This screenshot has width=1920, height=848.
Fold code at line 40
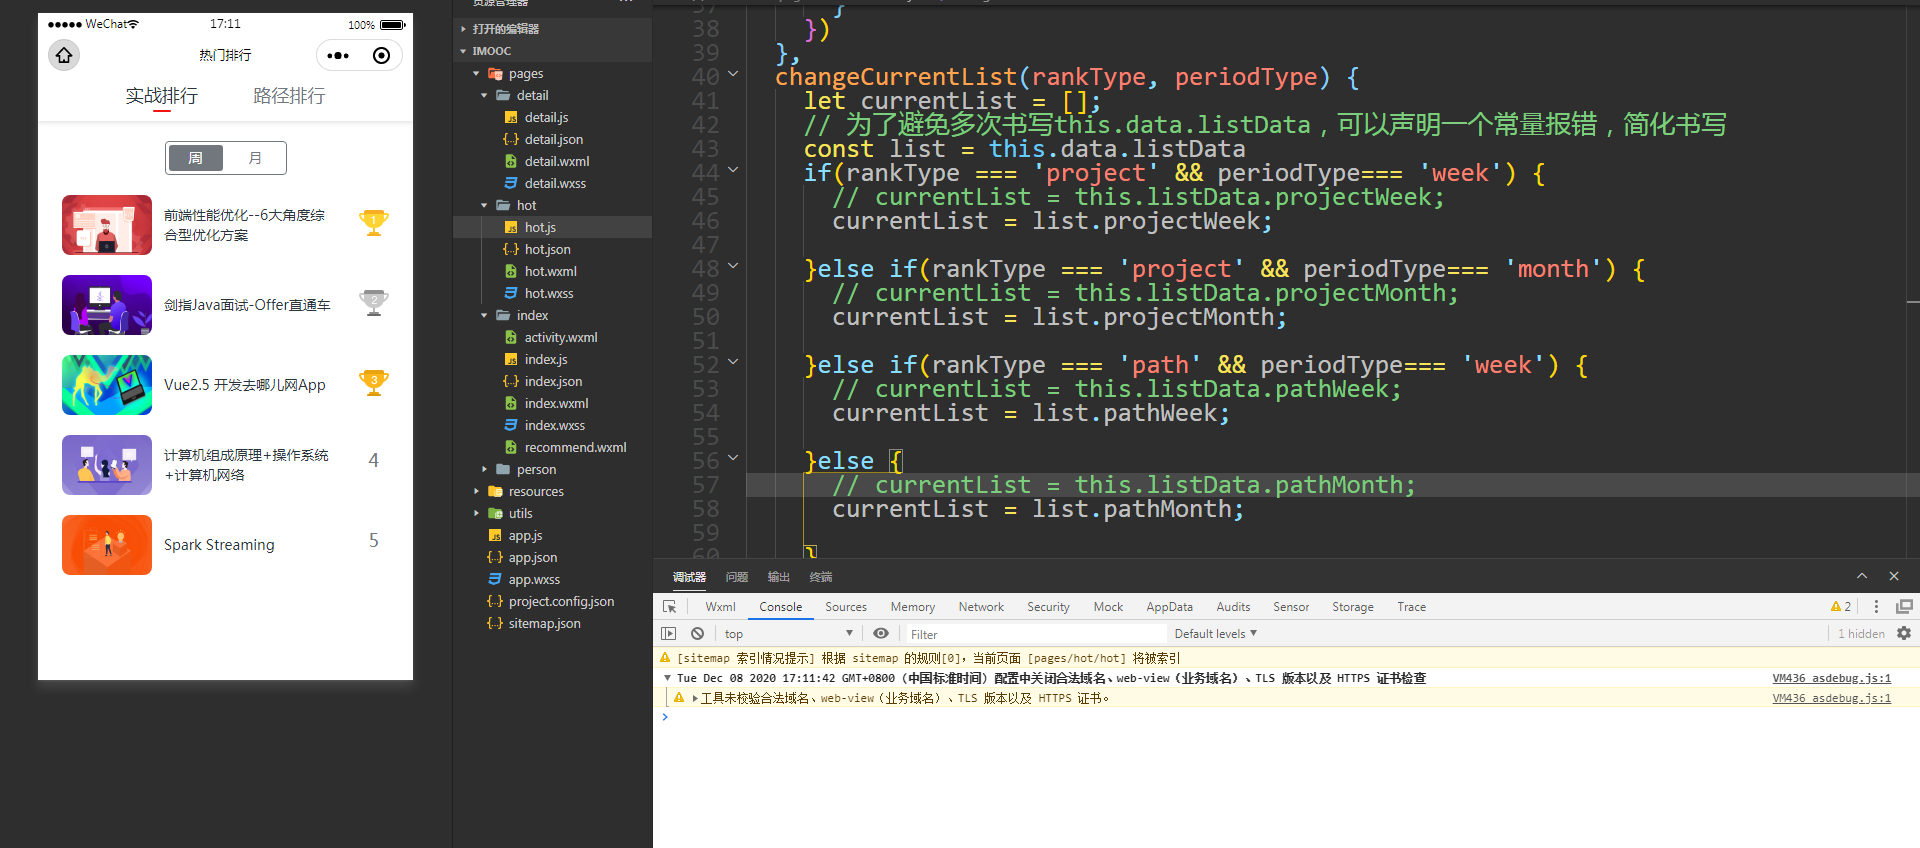click(733, 74)
